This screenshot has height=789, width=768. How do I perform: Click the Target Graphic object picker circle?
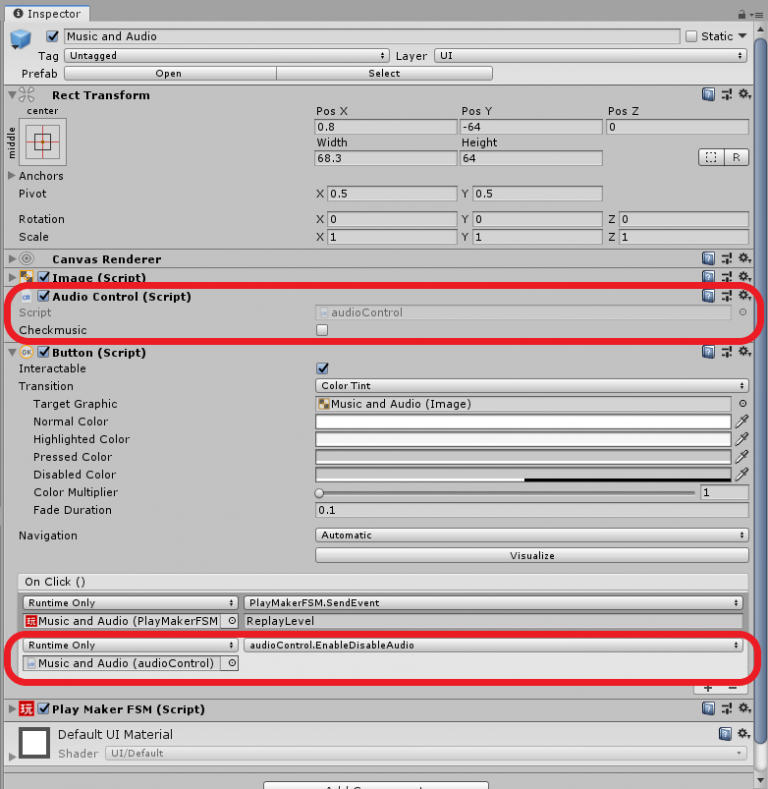tap(742, 404)
